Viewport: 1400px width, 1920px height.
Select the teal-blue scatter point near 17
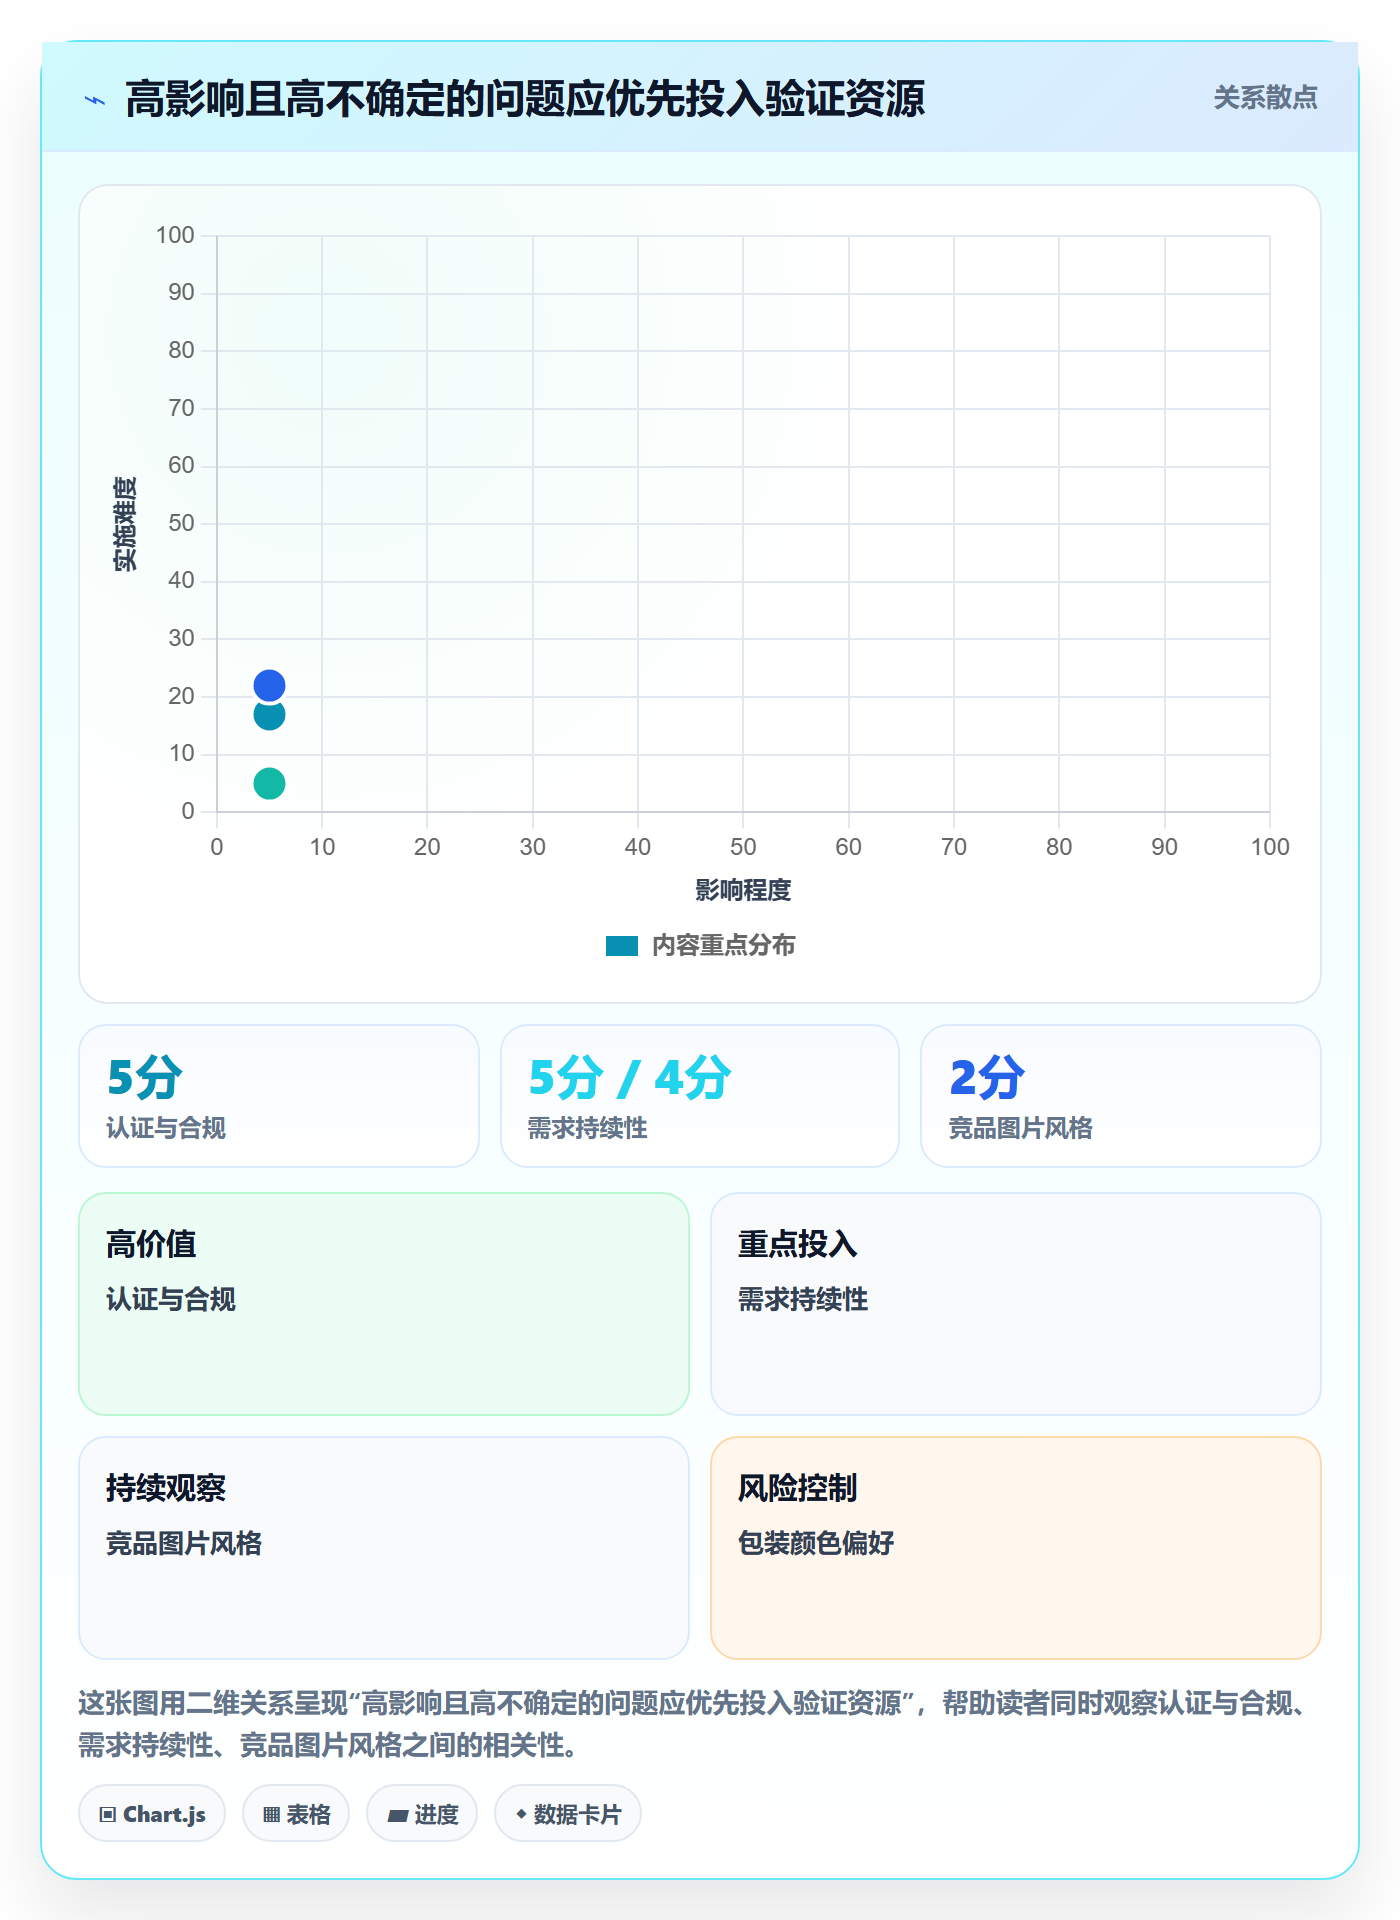269,715
